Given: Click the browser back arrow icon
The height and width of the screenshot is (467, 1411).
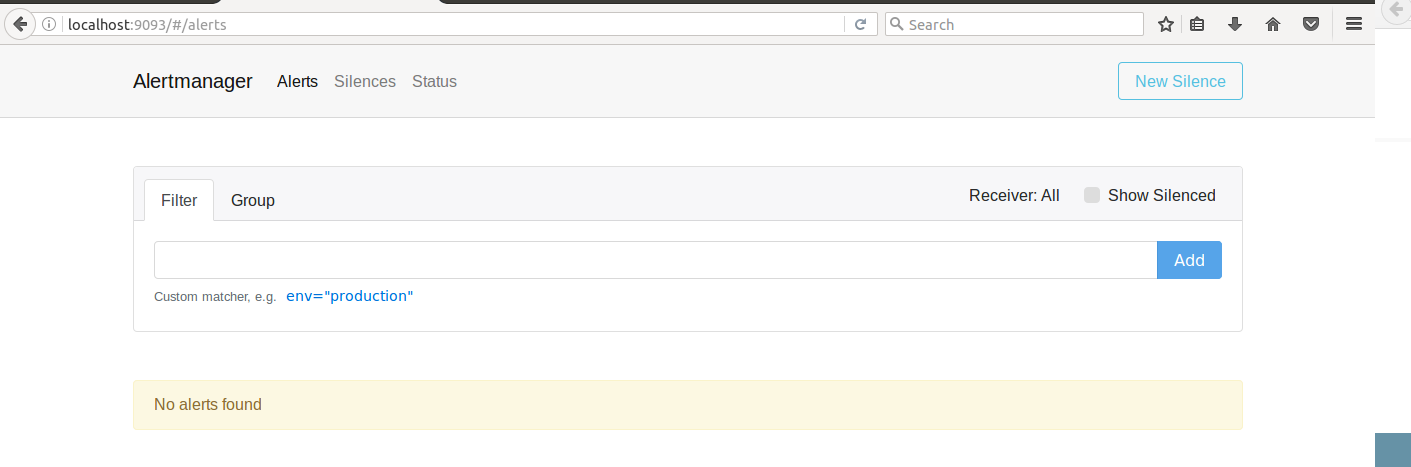Looking at the screenshot, I should point(19,24).
